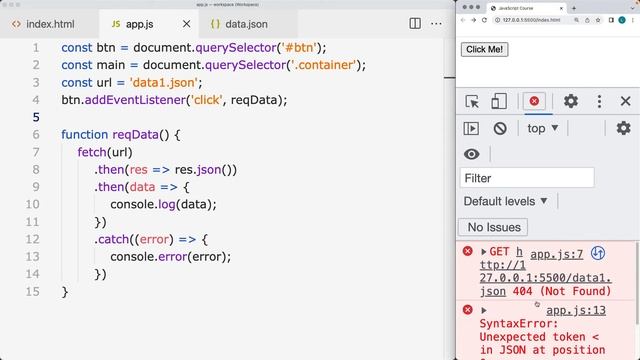
Task: Open console settings gear
Action: tap(623, 128)
